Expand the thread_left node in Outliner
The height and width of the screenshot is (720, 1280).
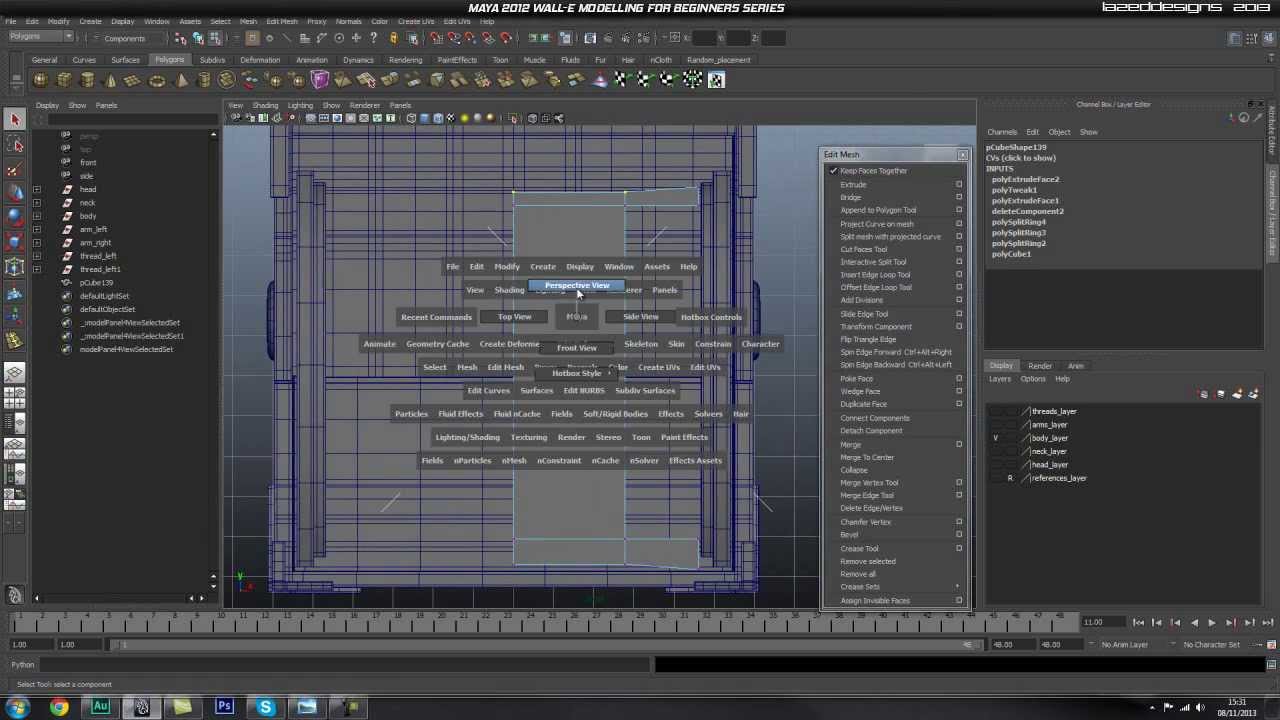(37, 256)
